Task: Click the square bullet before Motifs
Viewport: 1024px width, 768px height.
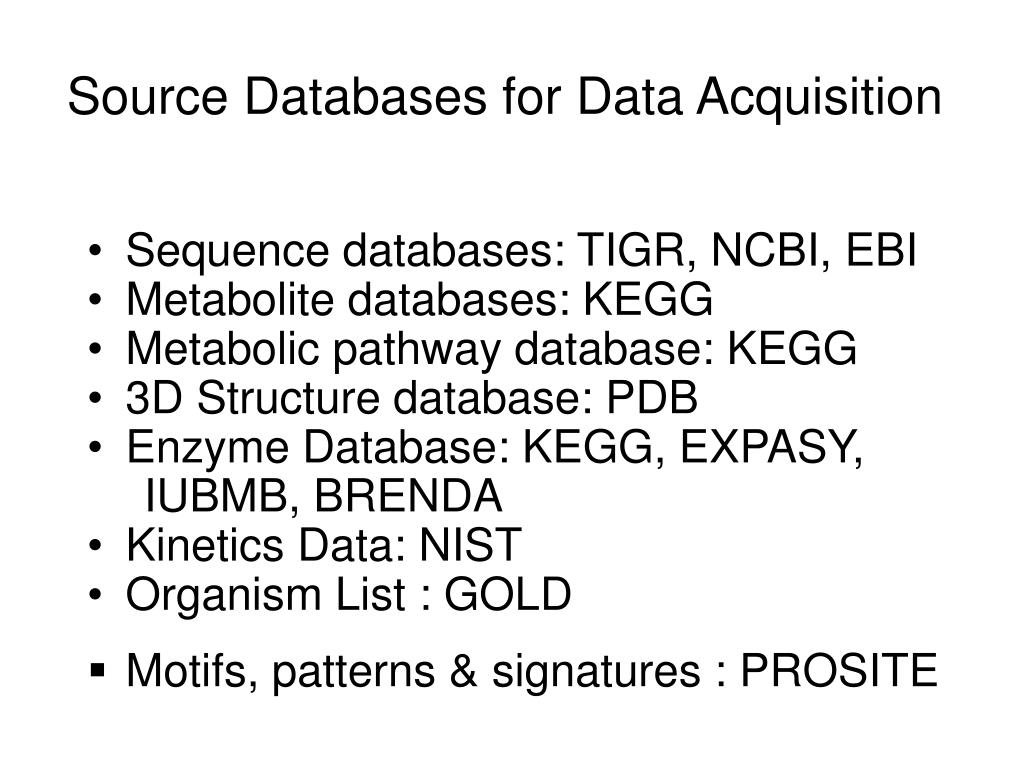Action: [x=97, y=671]
